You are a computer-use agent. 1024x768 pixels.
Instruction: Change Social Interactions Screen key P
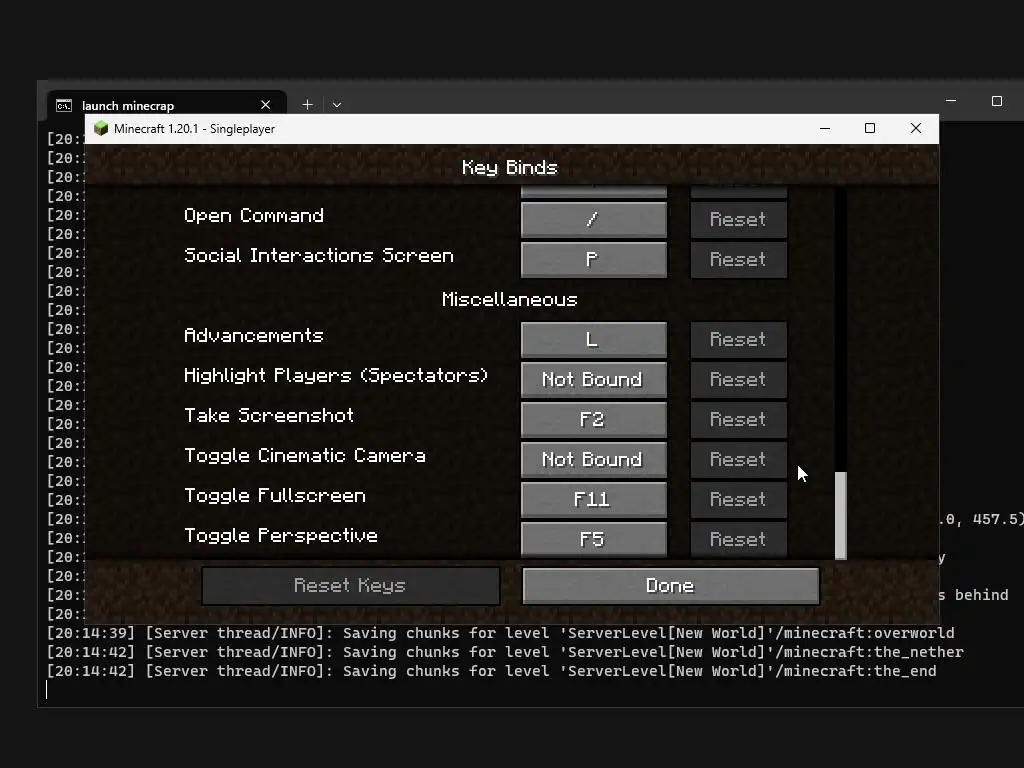click(x=594, y=259)
